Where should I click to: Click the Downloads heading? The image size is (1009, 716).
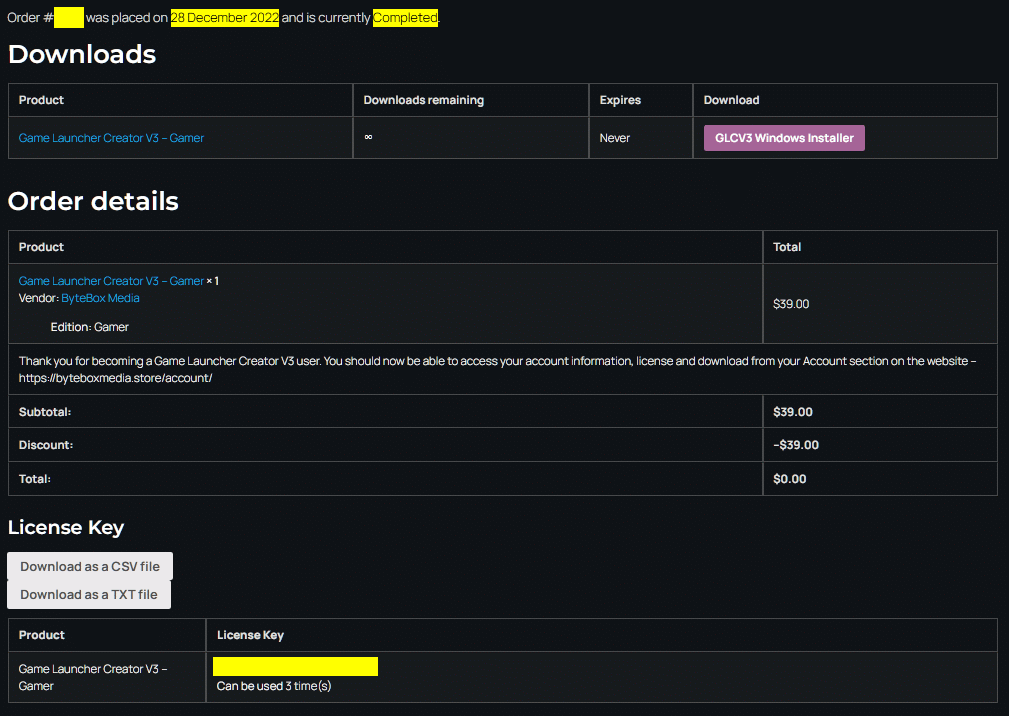pyautogui.click(x=82, y=54)
